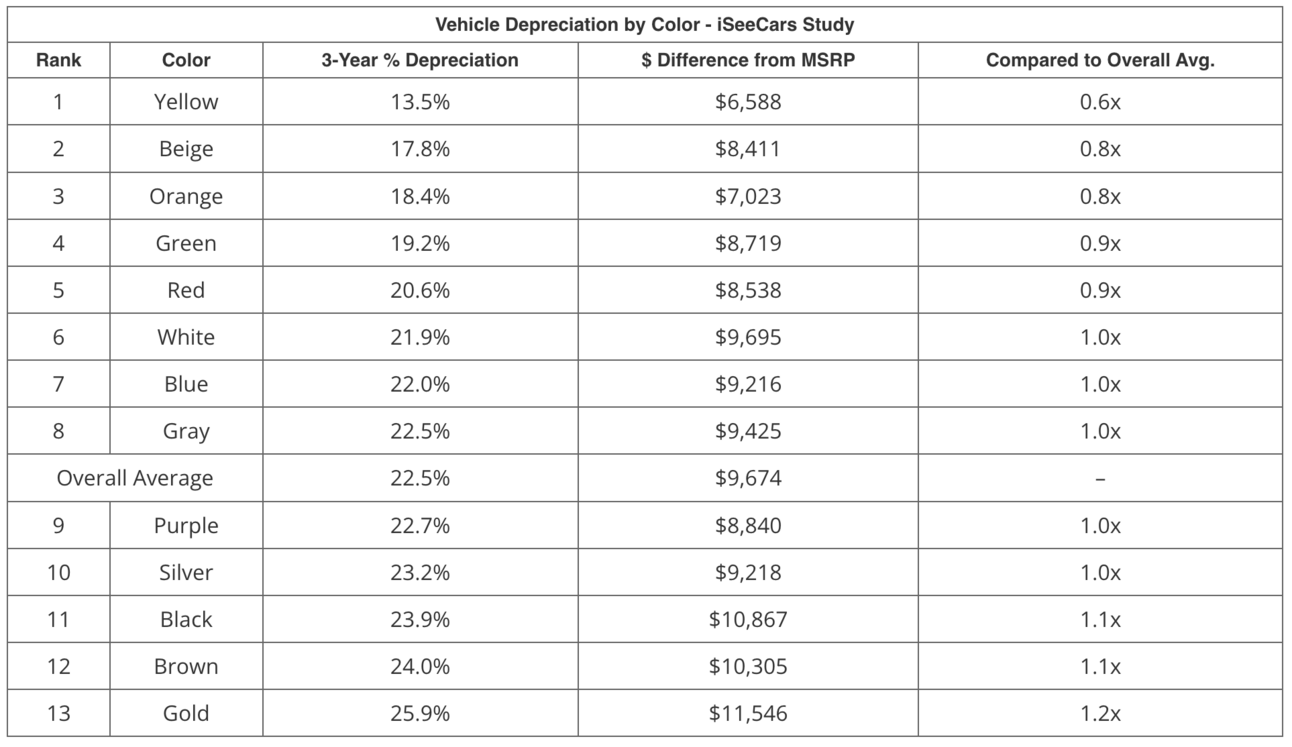This screenshot has width=1292, height=747.
Task: Select the 'Rank' column header
Action: tap(58, 60)
